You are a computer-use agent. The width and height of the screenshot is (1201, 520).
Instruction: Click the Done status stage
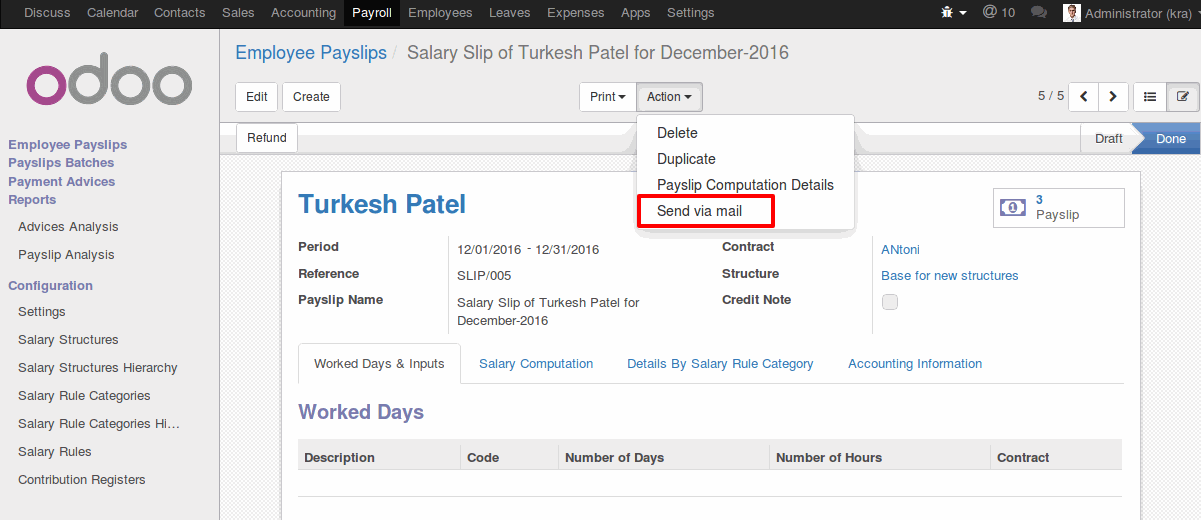tap(1170, 139)
